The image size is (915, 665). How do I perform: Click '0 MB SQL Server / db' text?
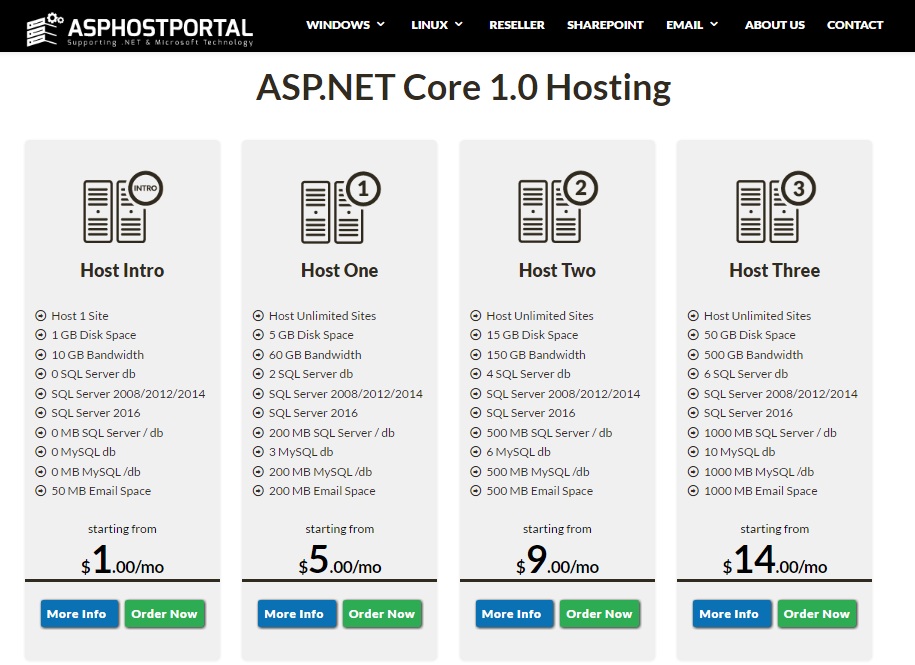click(x=107, y=433)
